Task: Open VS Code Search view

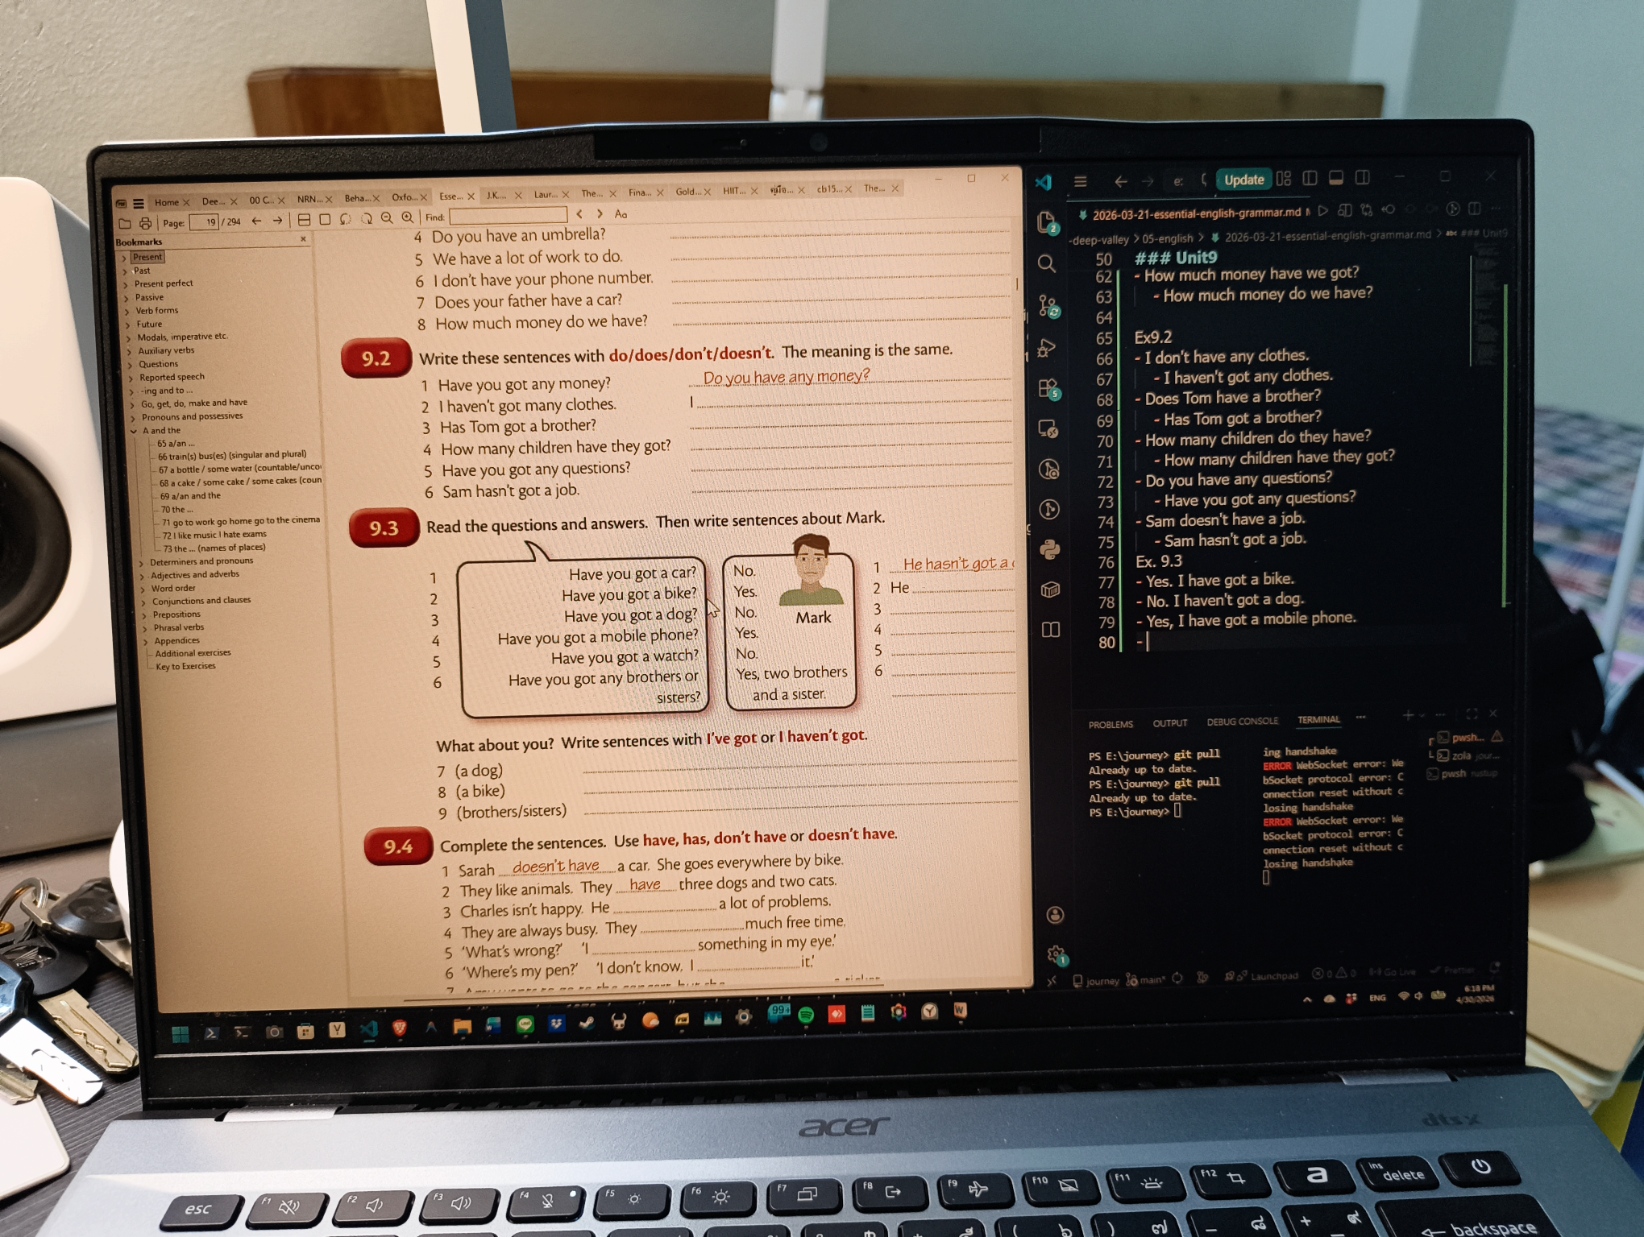Action: 1047,264
